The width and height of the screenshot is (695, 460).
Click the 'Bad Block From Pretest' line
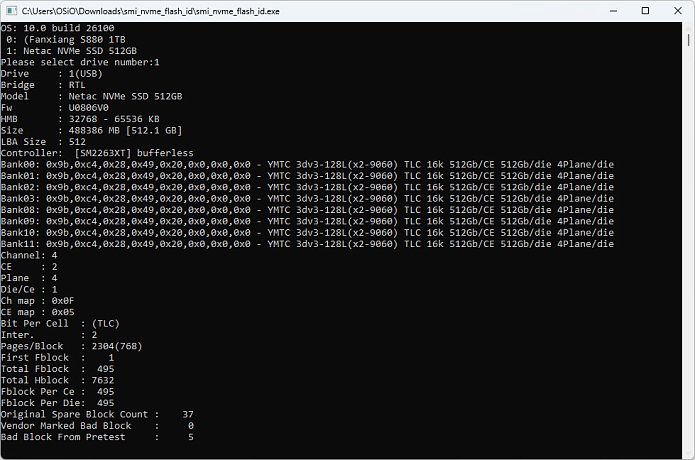click(x=97, y=437)
